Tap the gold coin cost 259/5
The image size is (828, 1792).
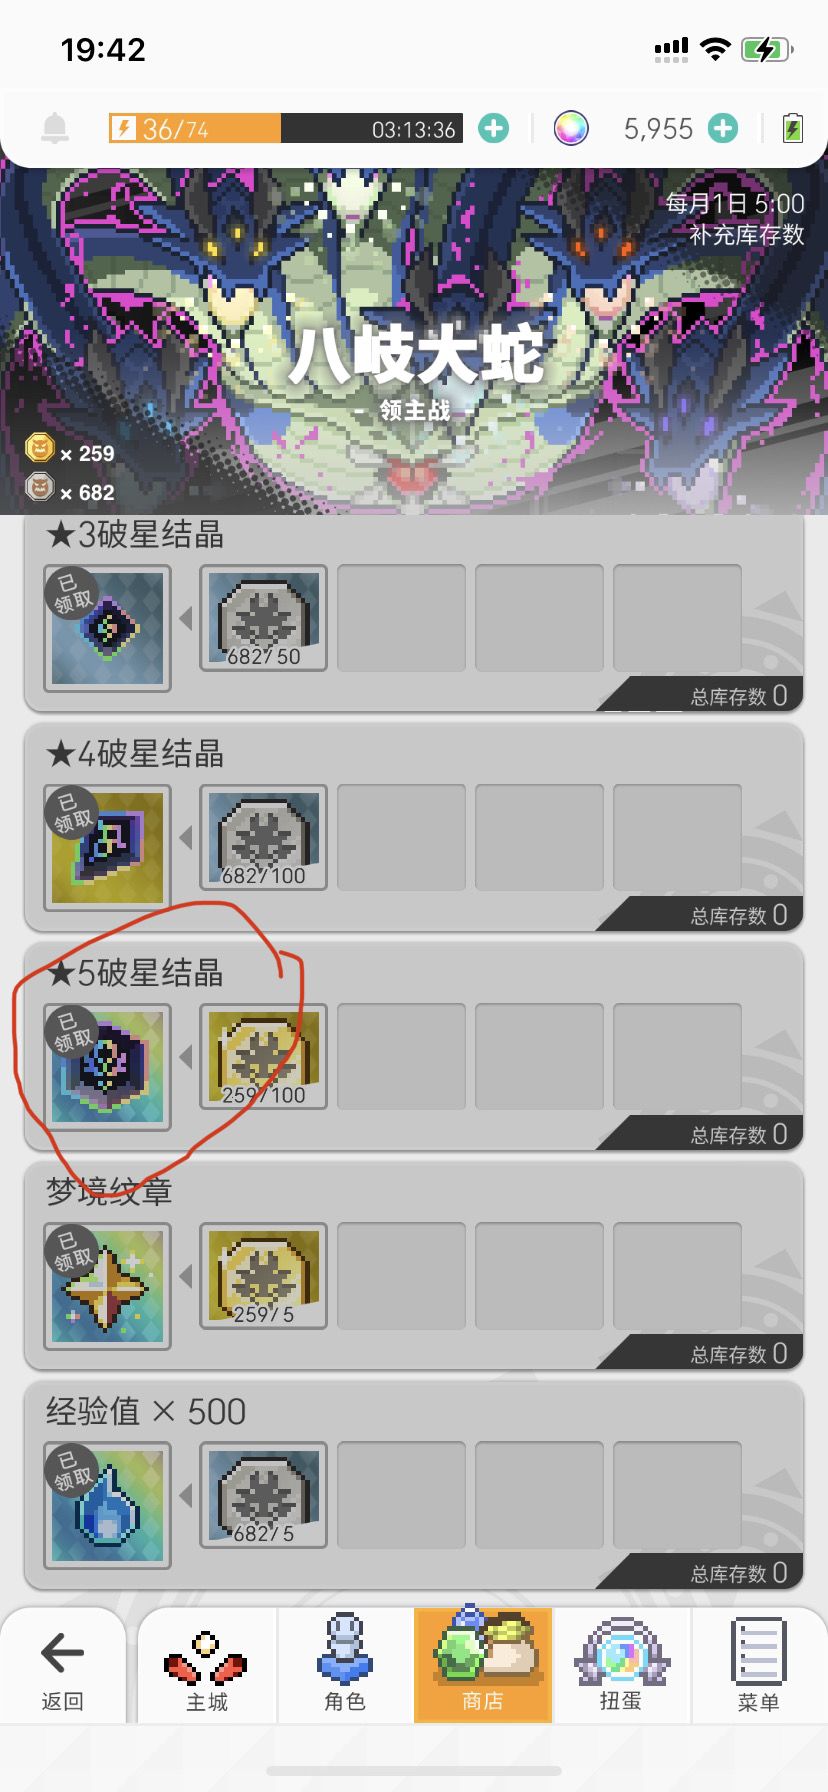point(264,1276)
